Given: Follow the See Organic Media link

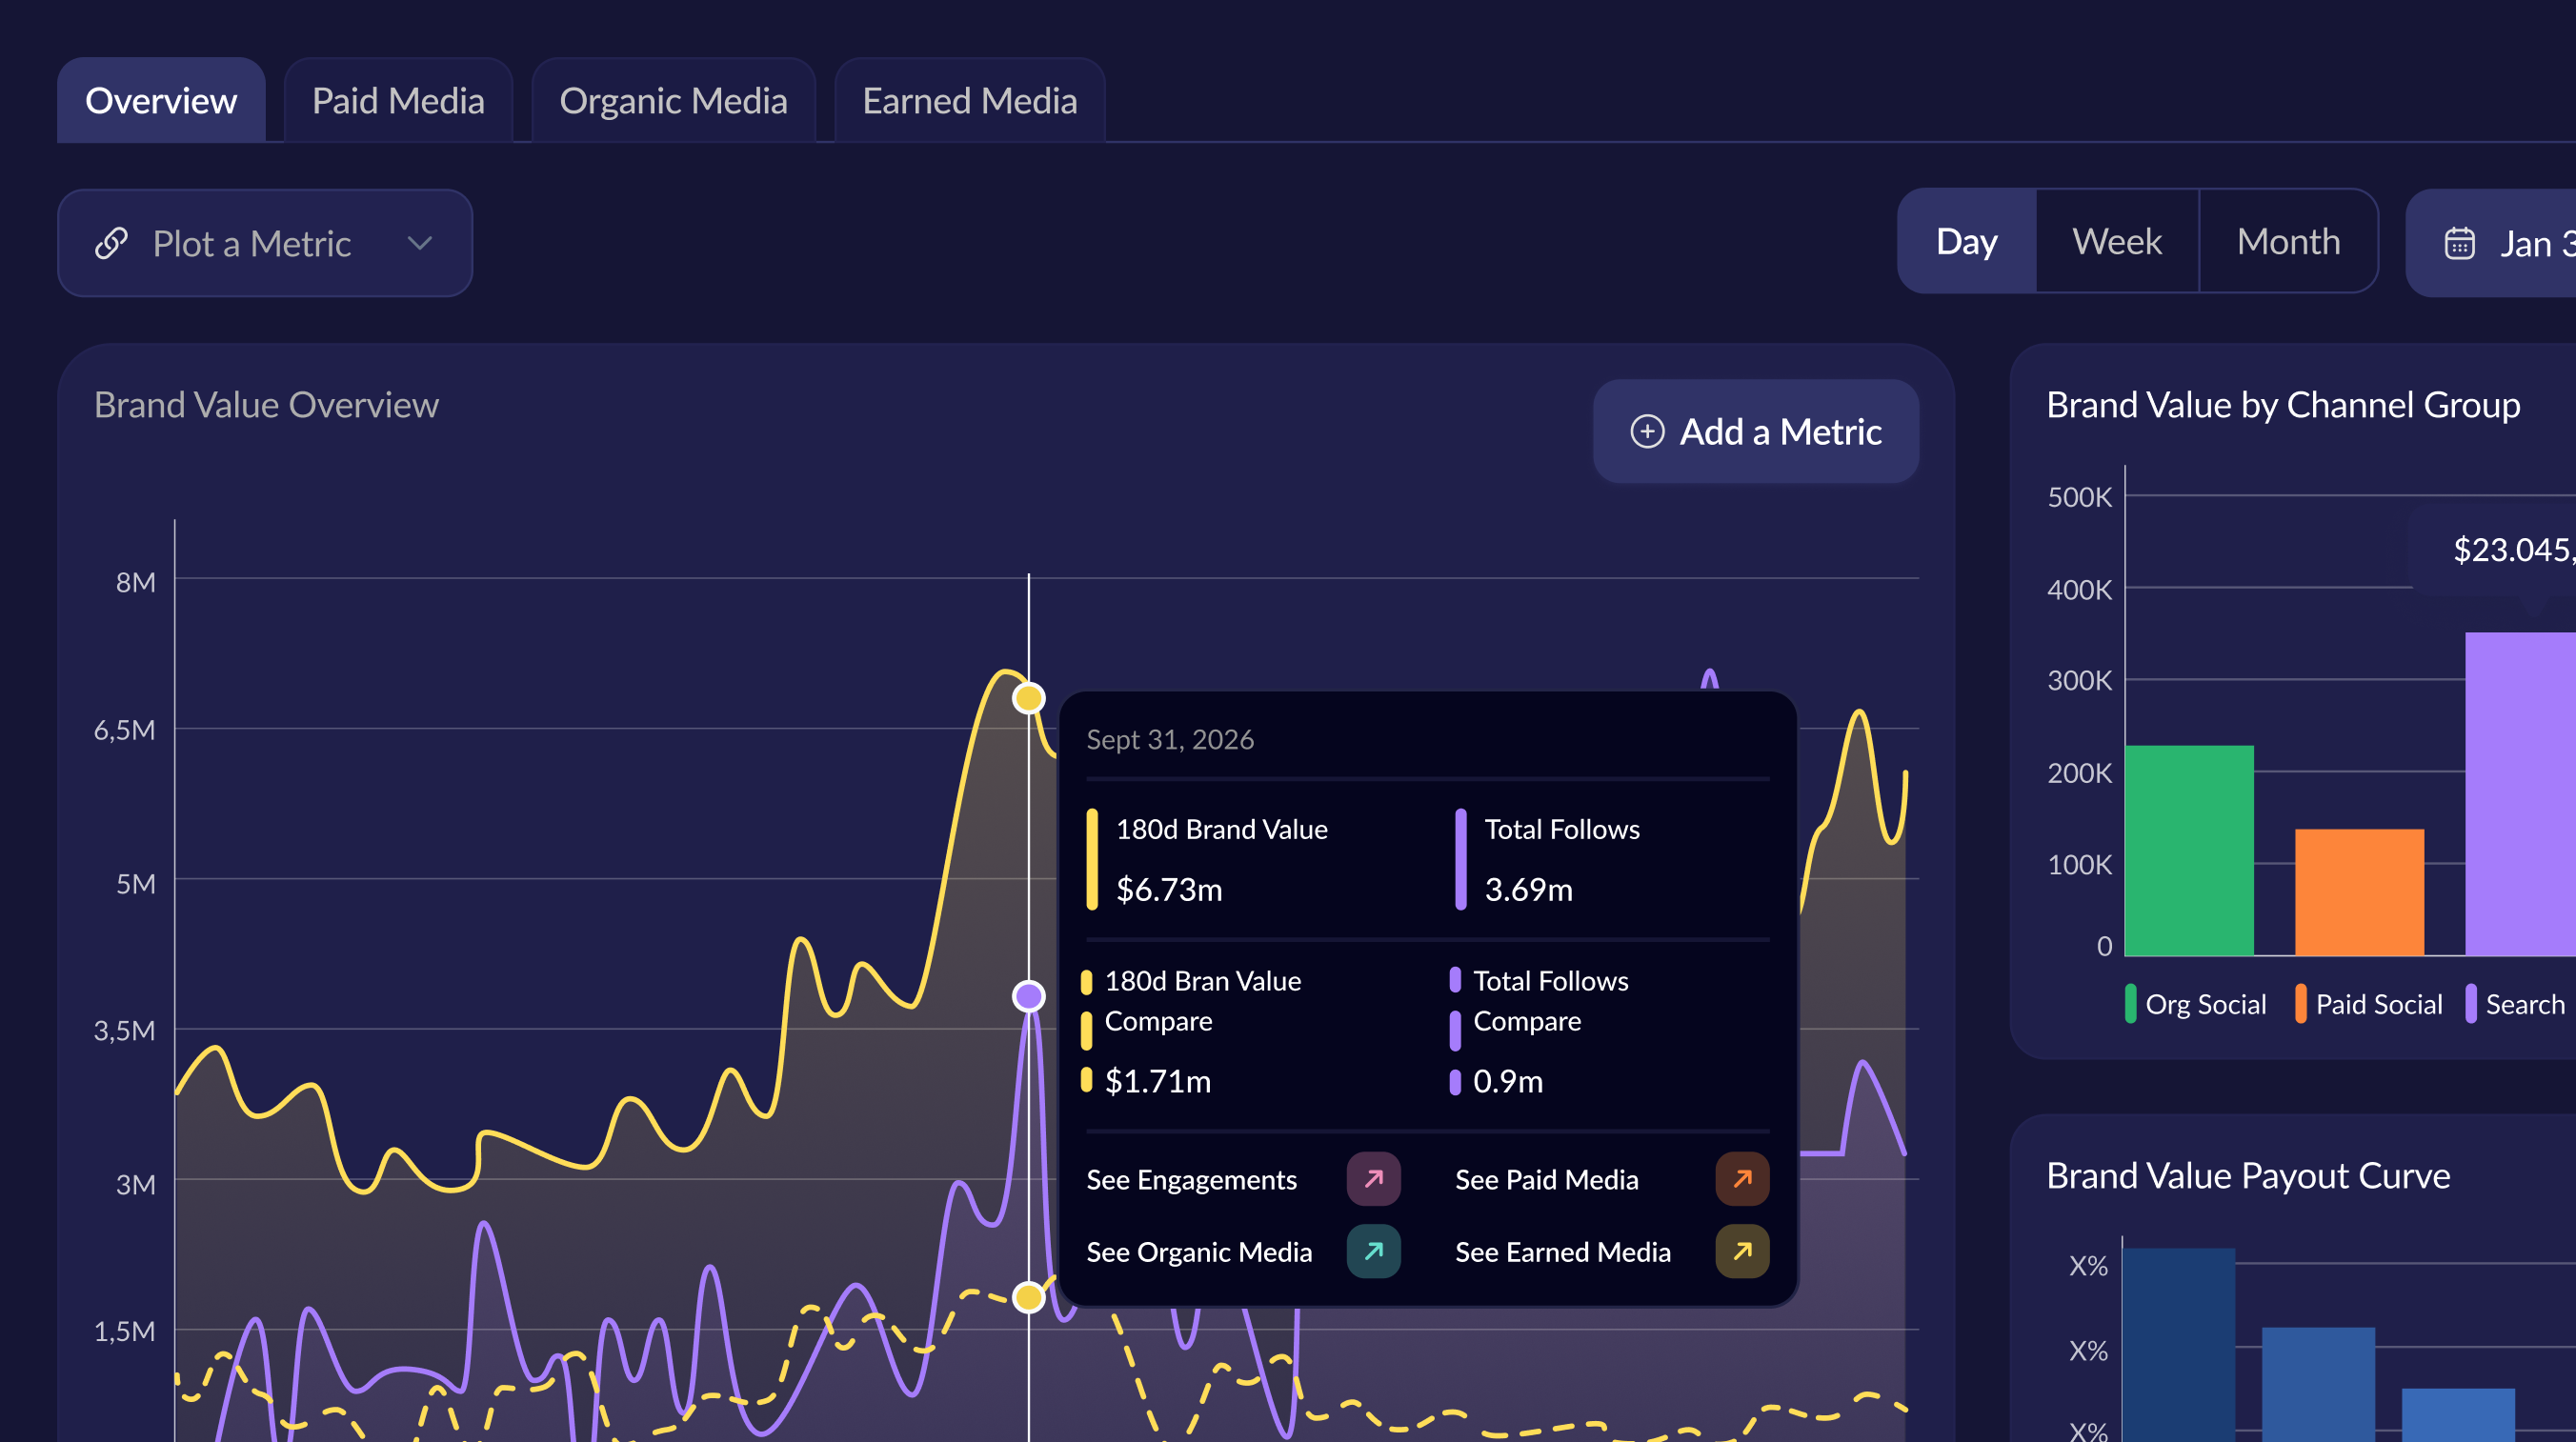Looking at the screenshot, I should coord(1198,1251).
